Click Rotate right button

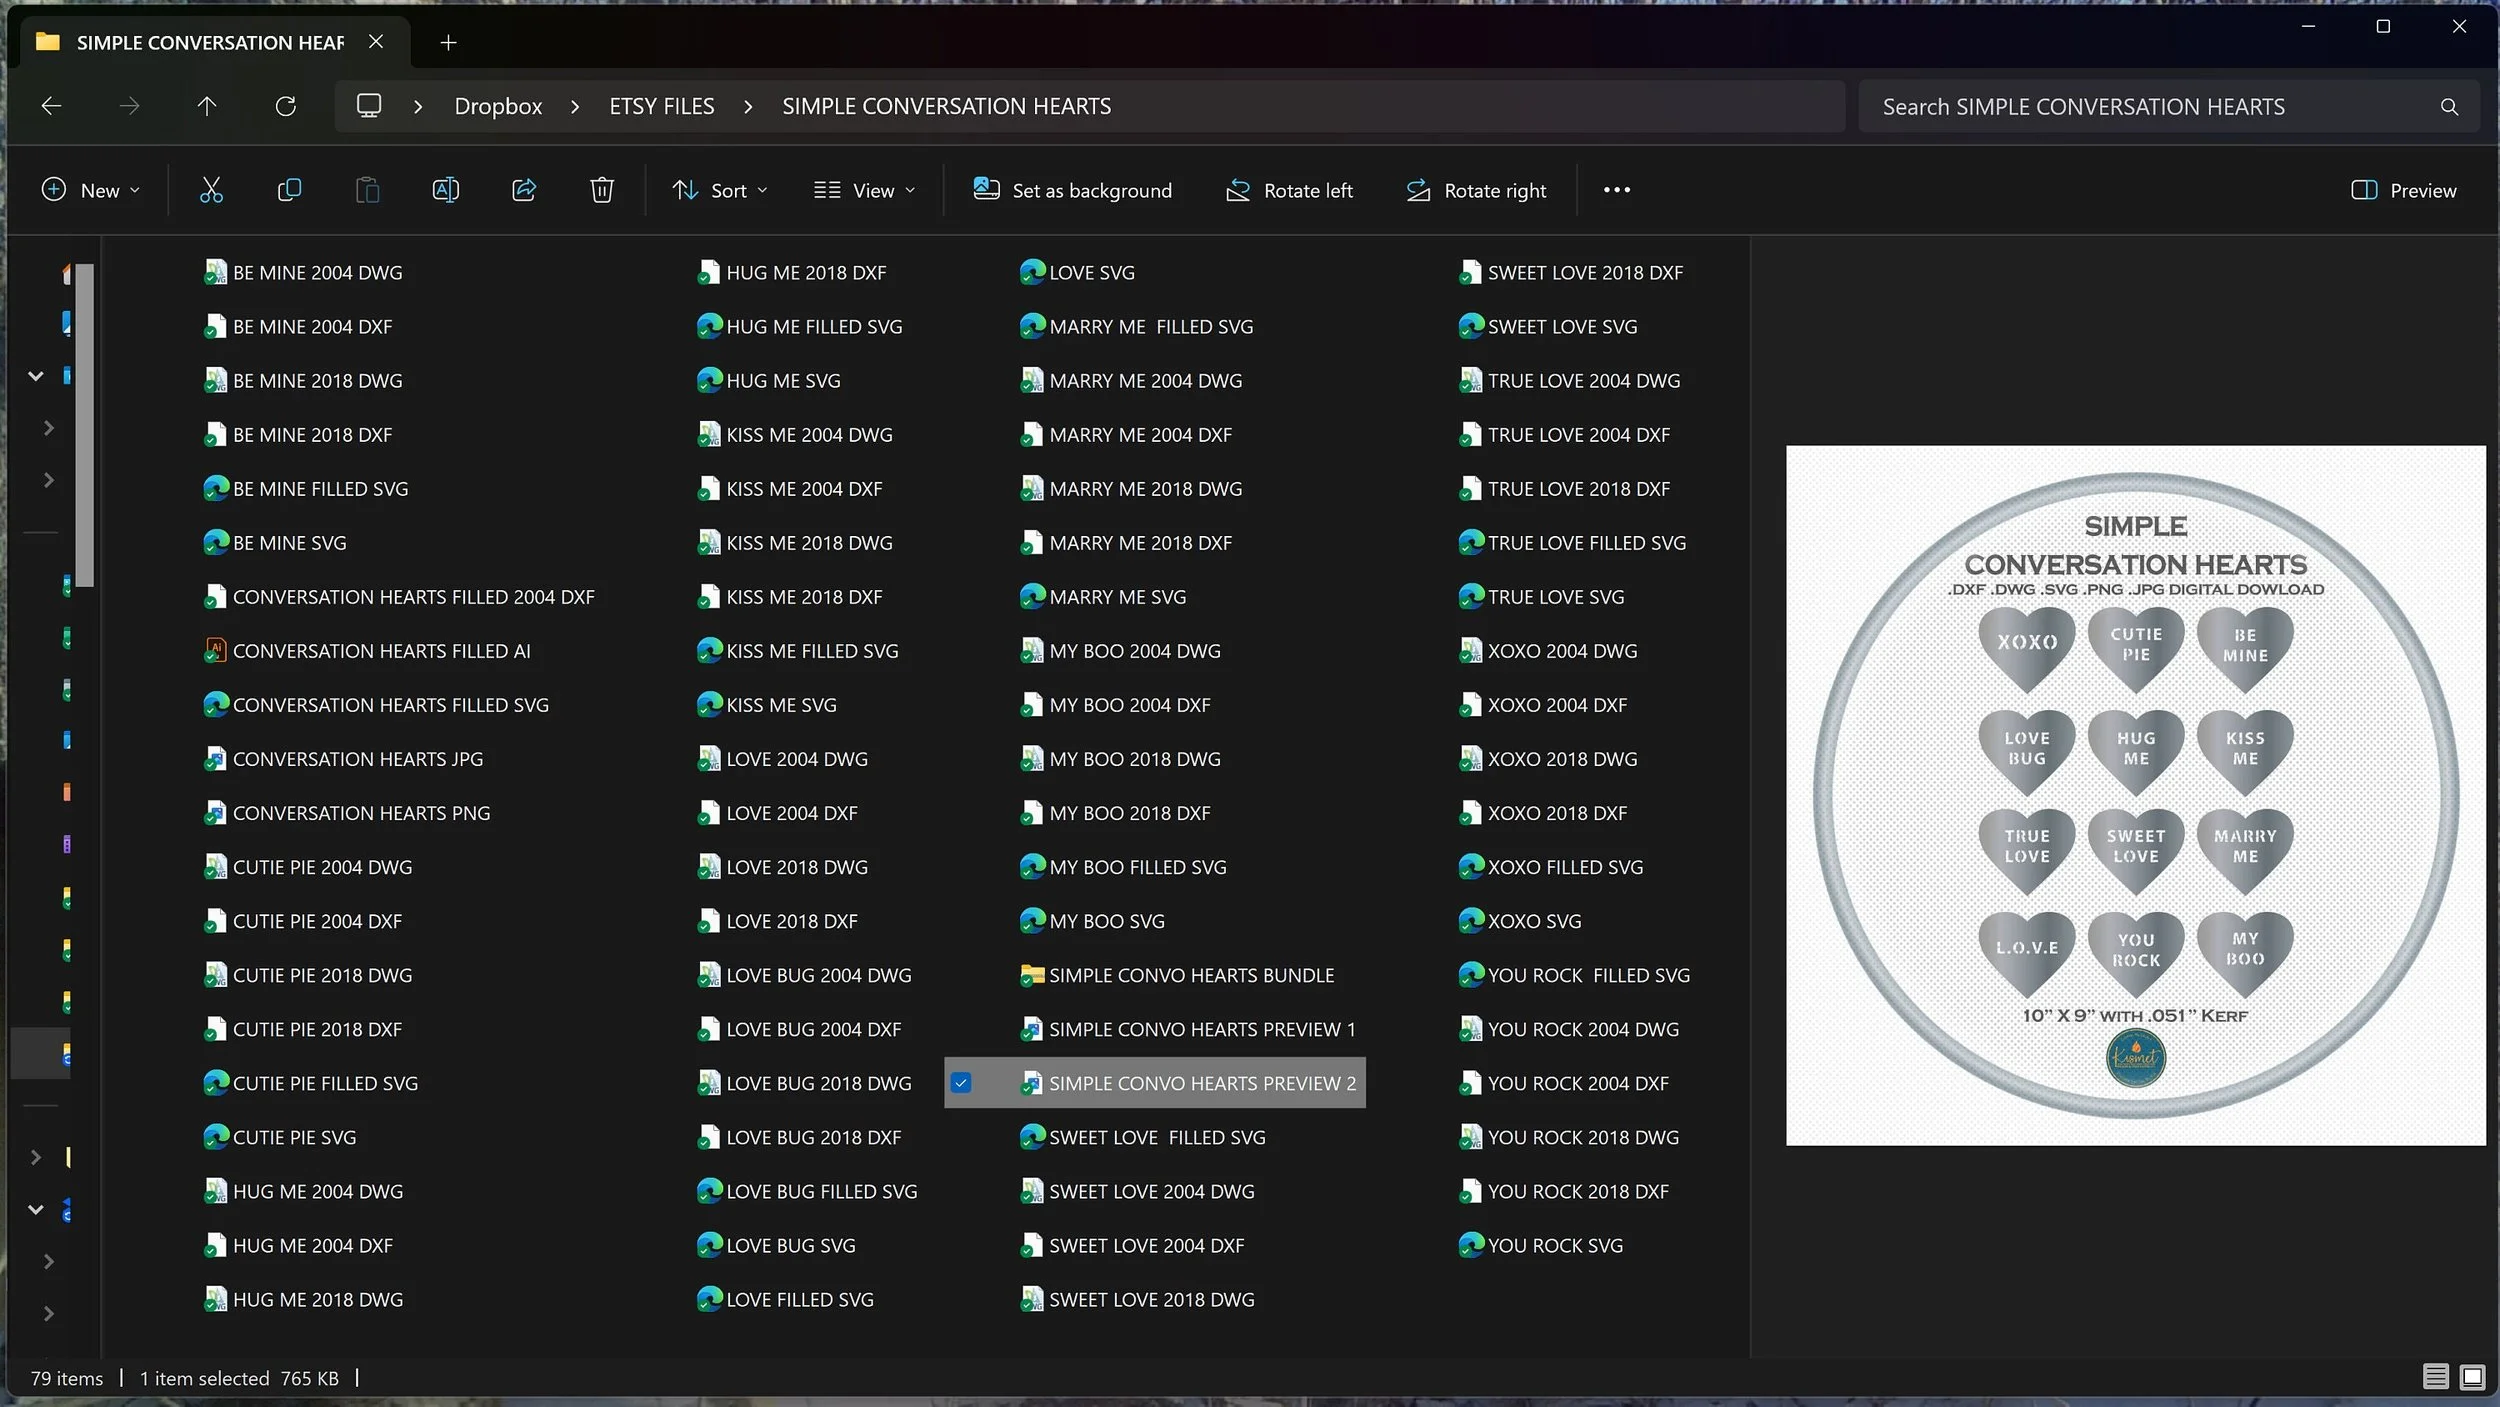pos(1476,190)
